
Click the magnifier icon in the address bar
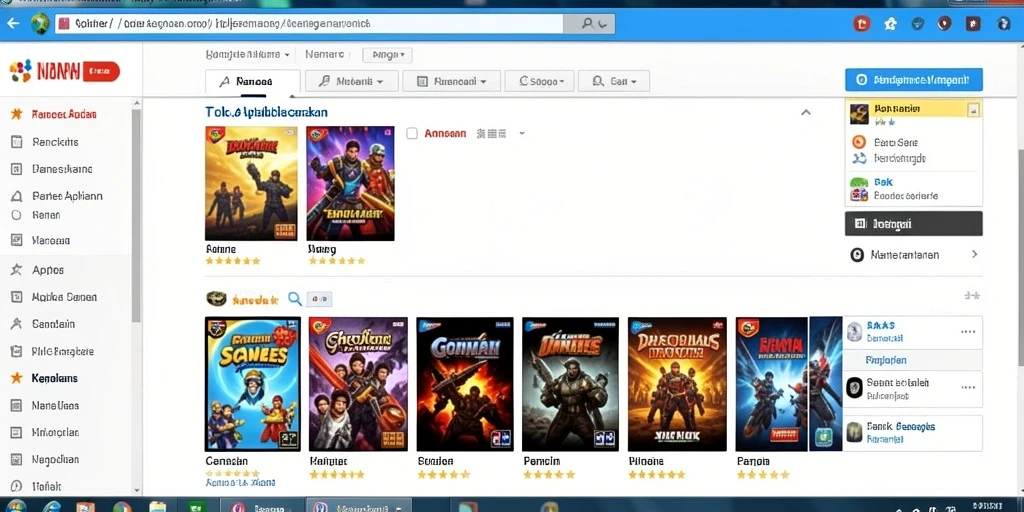pyautogui.click(x=588, y=24)
